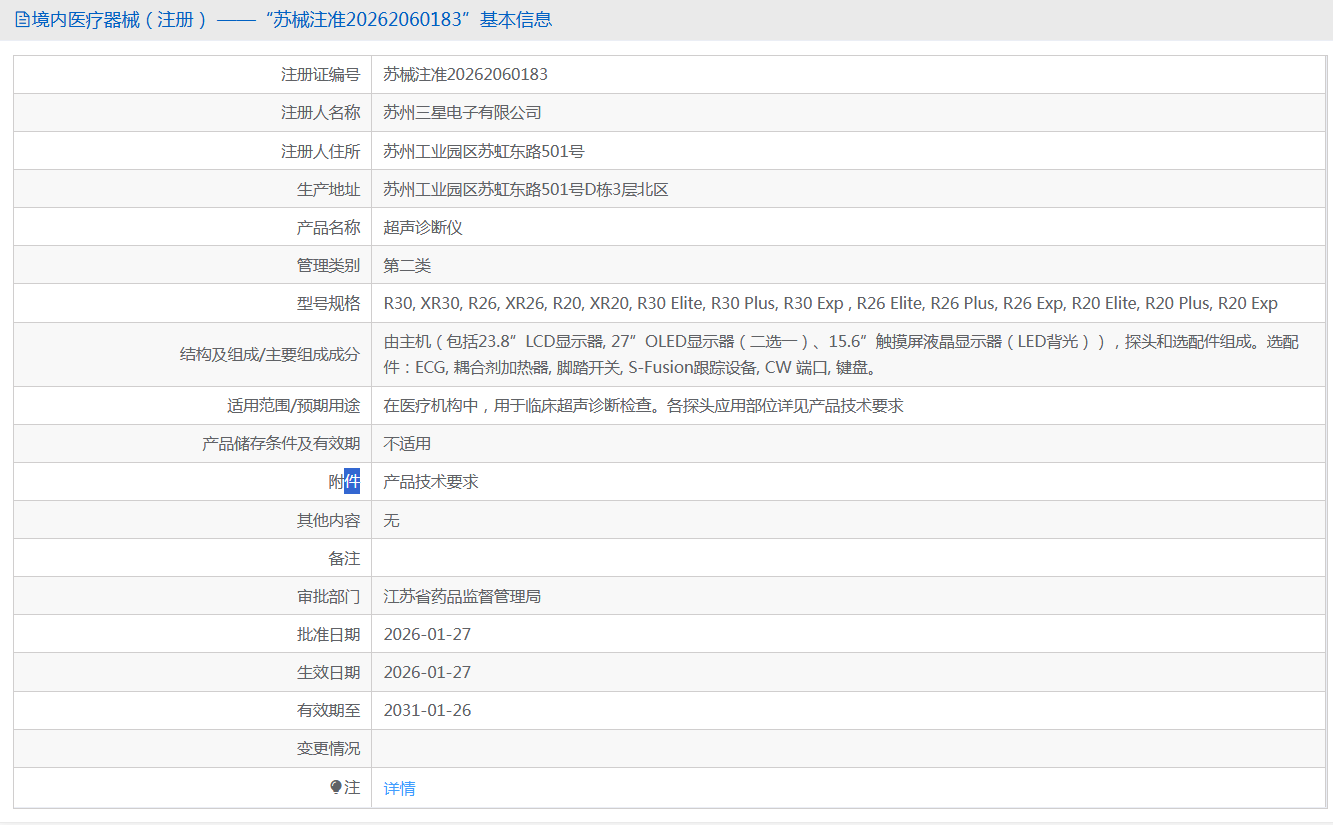Select the 有效期至 label

tap(328, 710)
